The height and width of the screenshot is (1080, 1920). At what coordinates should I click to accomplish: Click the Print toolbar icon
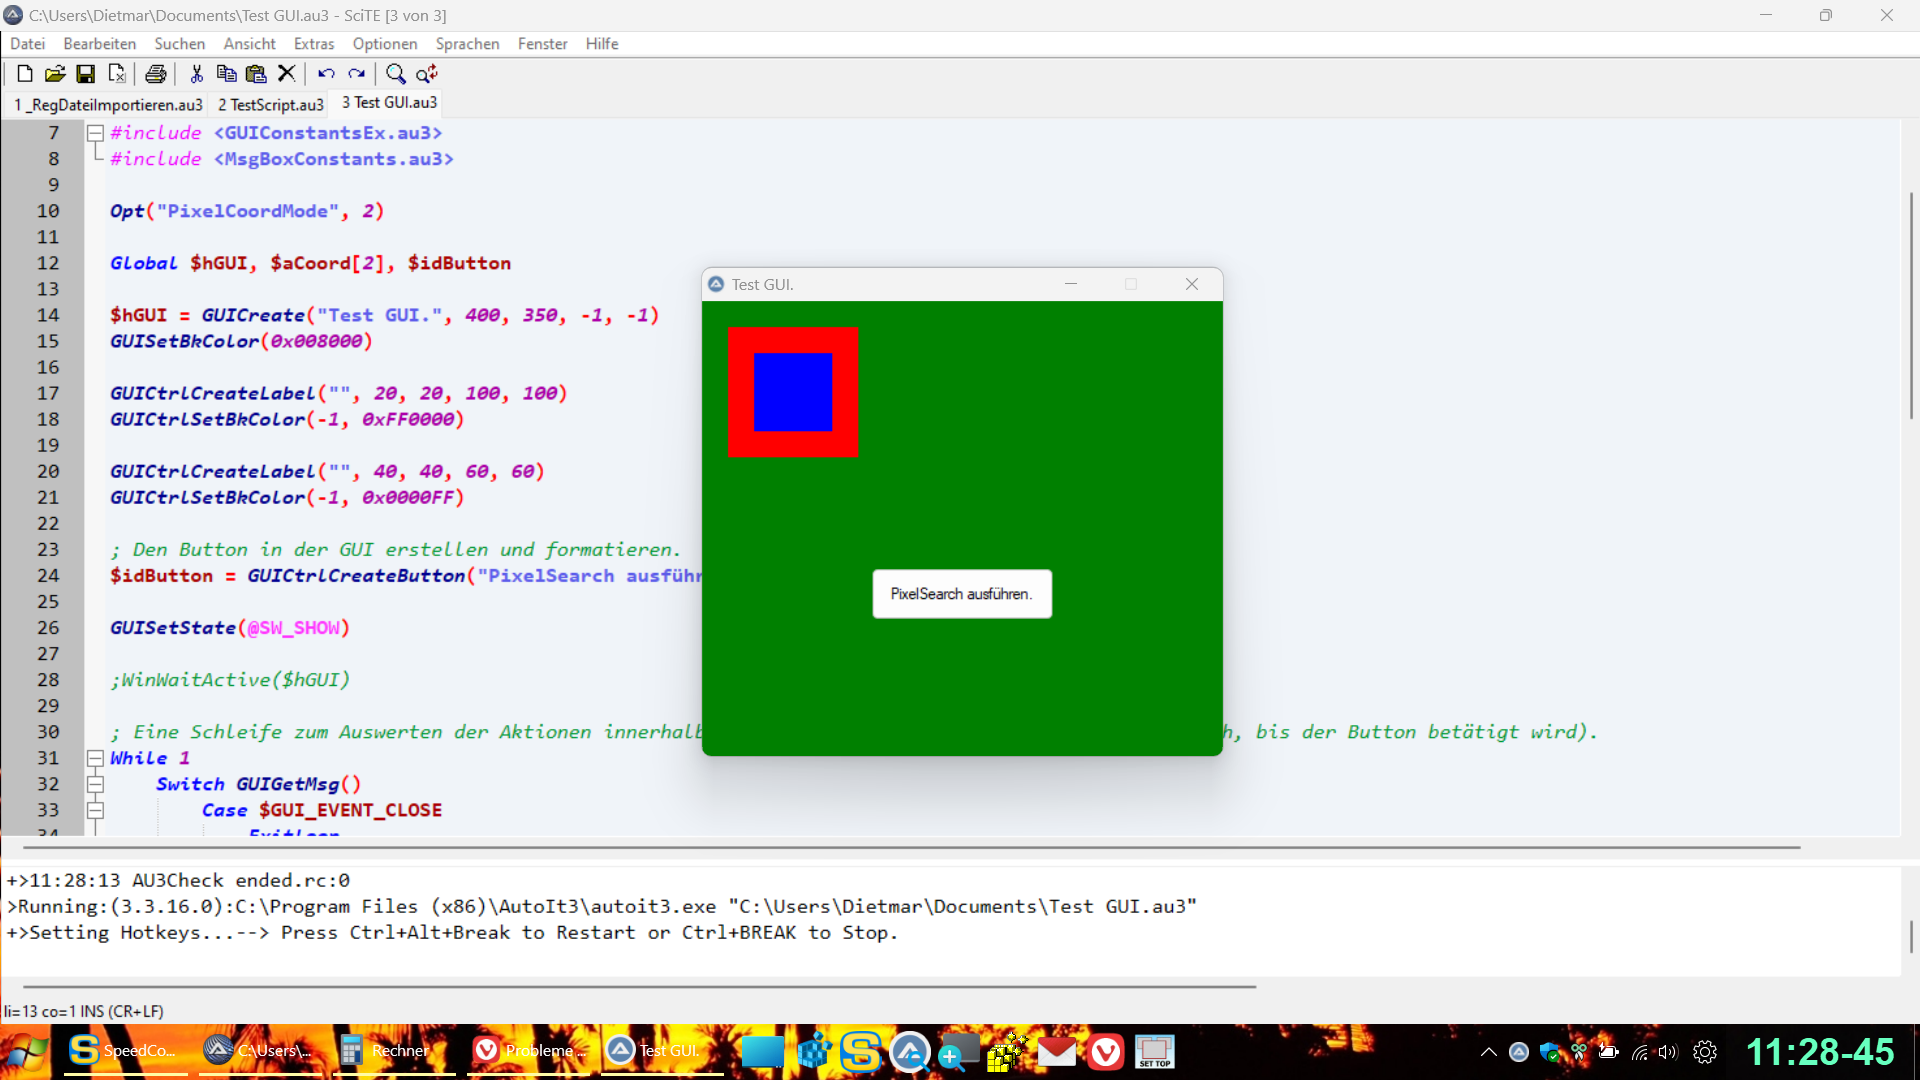tap(155, 73)
